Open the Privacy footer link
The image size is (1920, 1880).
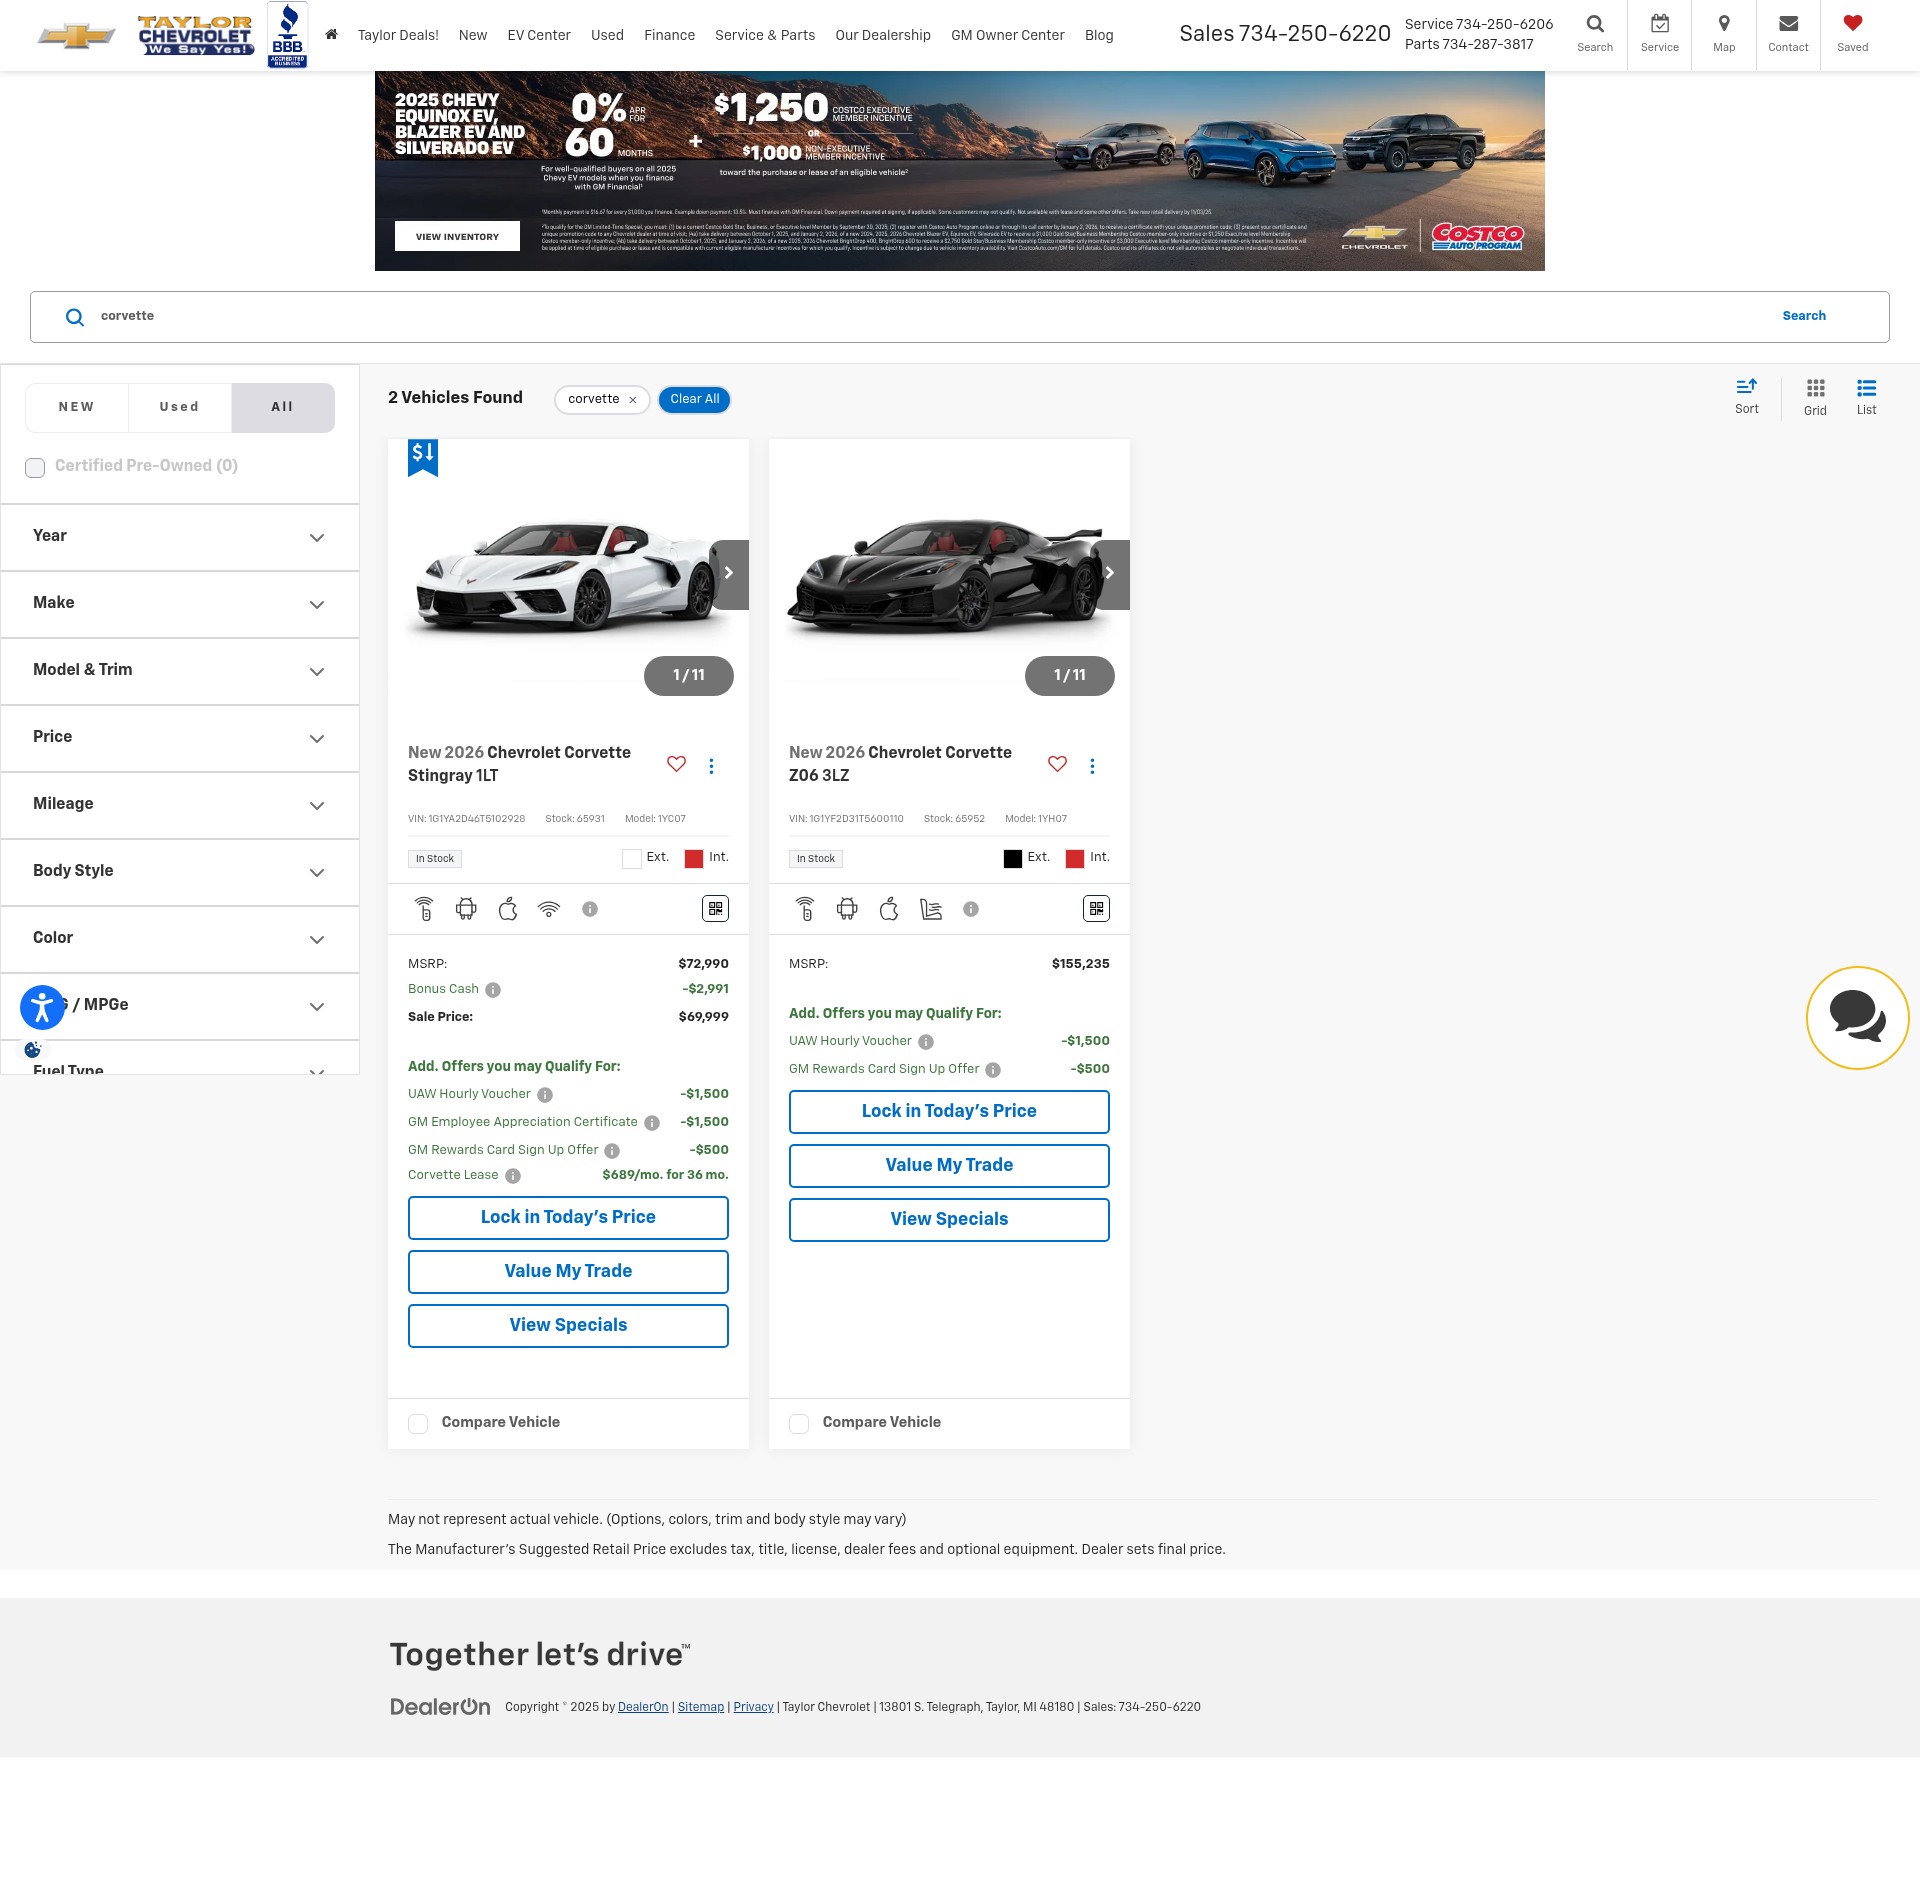click(753, 1707)
